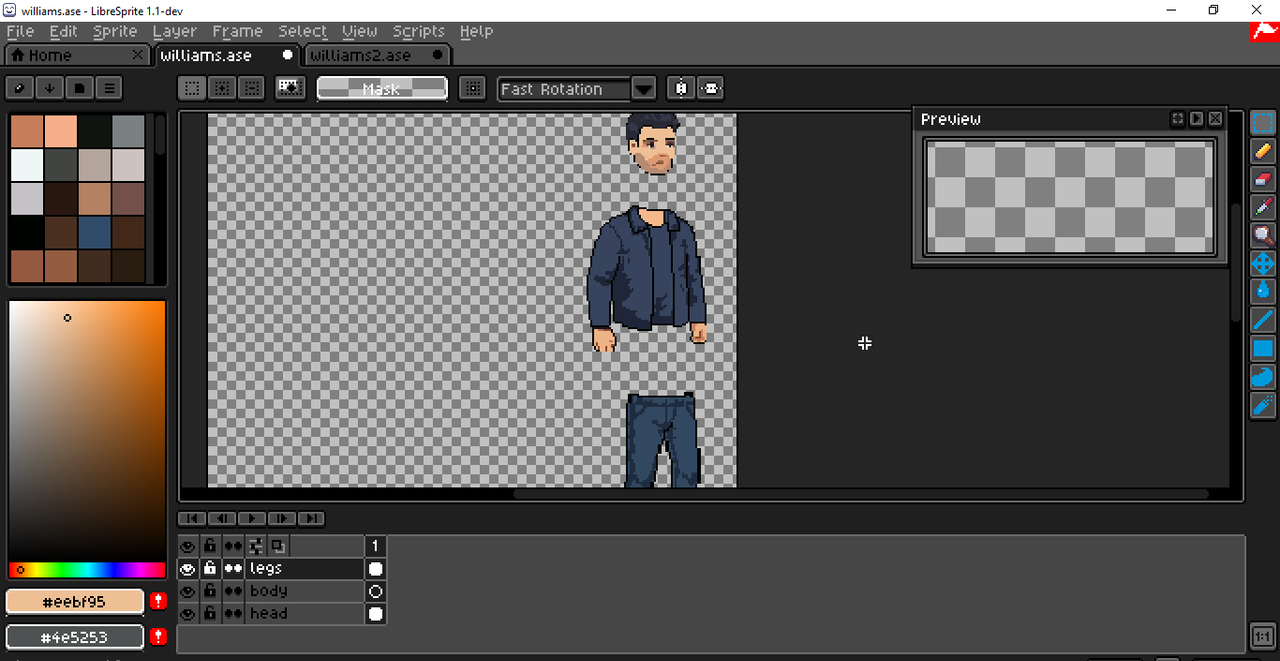Jump to the last frame
The image size is (1280, 661).
[x=311, y=518]
